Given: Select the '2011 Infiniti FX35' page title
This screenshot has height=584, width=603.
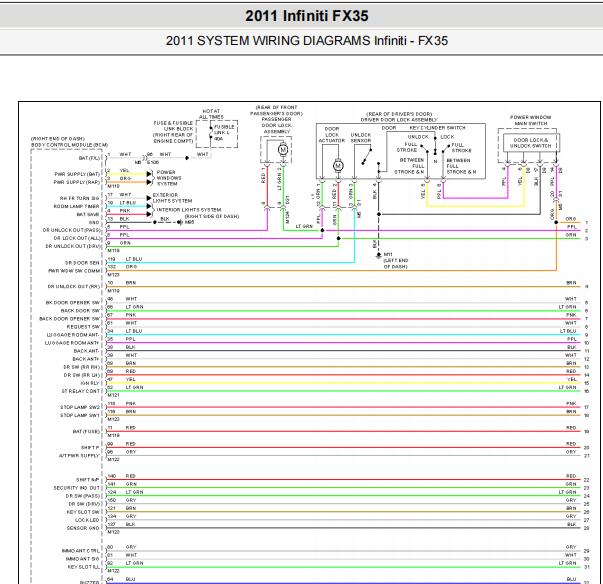Looking at the screenshot, I should pyautogui.click(x=306, y=16).
